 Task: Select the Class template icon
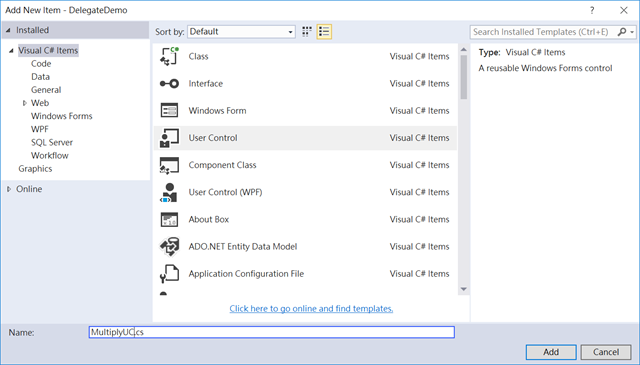tap(169, 56)
